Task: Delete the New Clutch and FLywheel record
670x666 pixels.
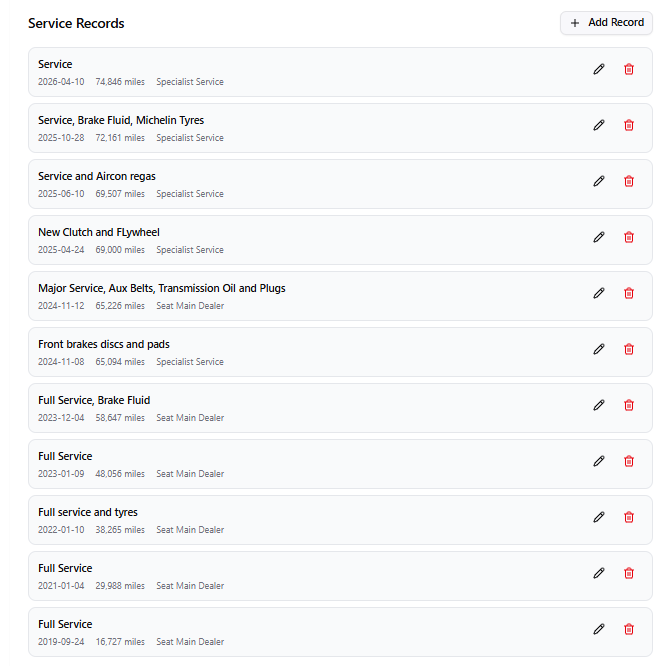Action: (x=629, y=237)
